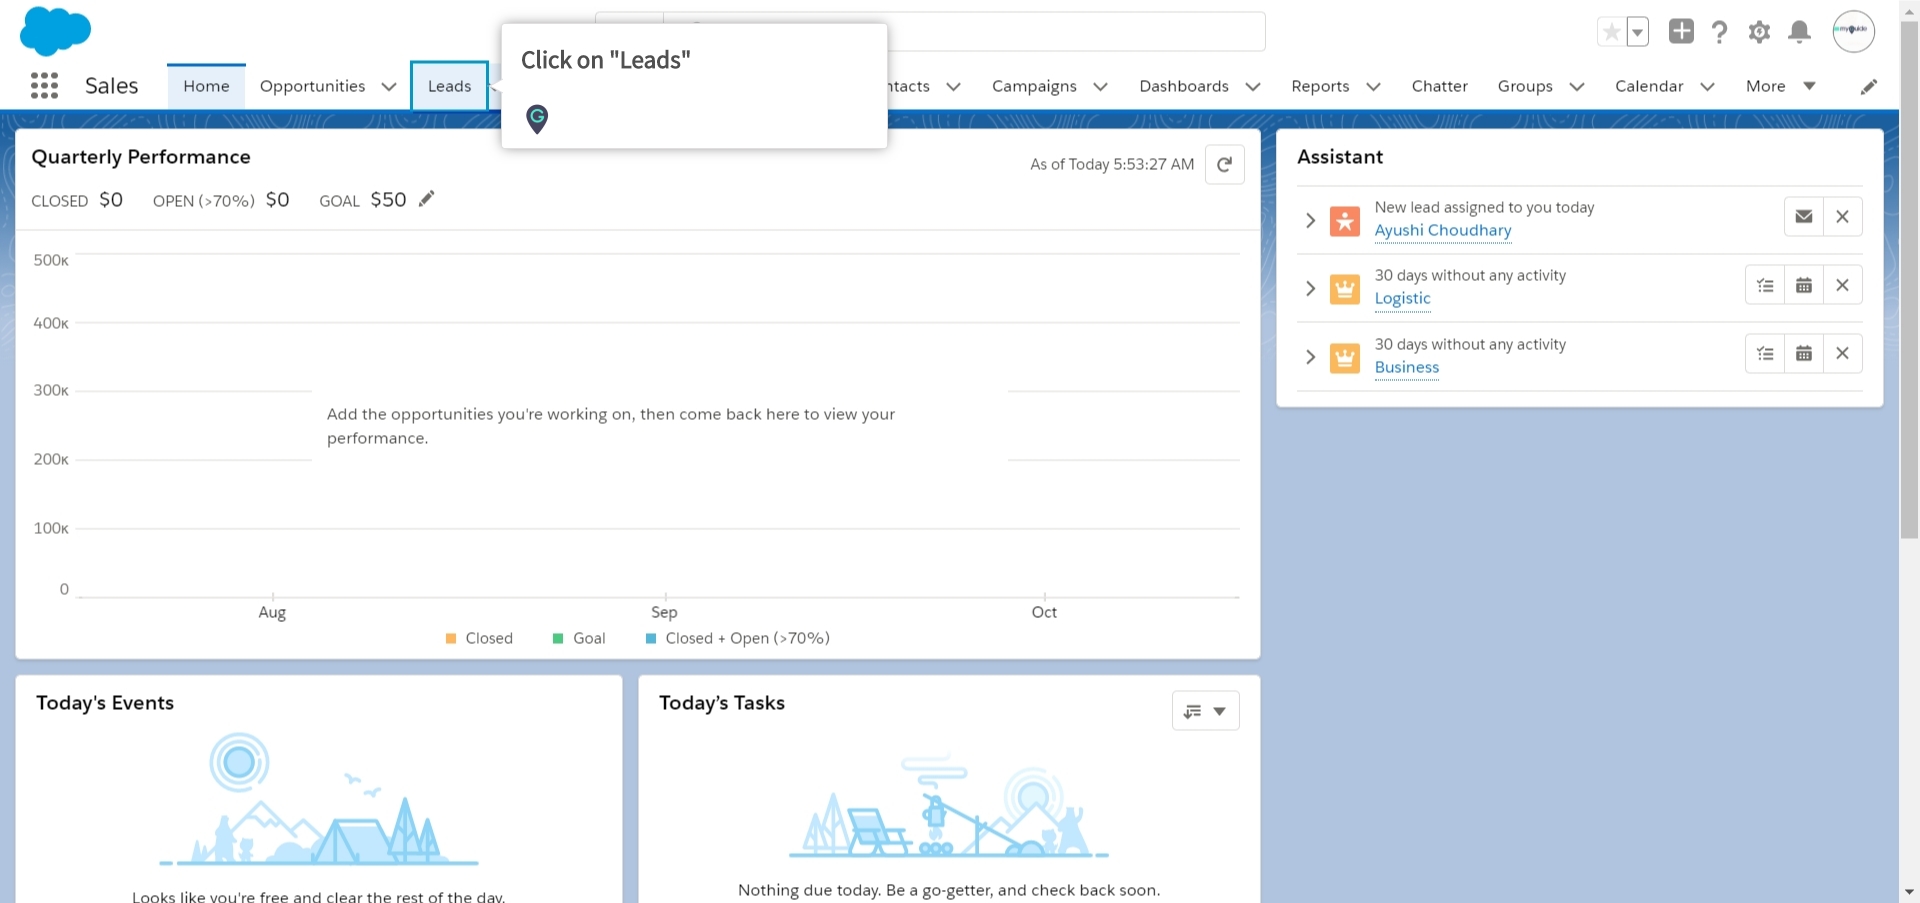Refresh the Quarterly Performance chart
This screenshot has height=903, width=1920.
(1224, 164)
